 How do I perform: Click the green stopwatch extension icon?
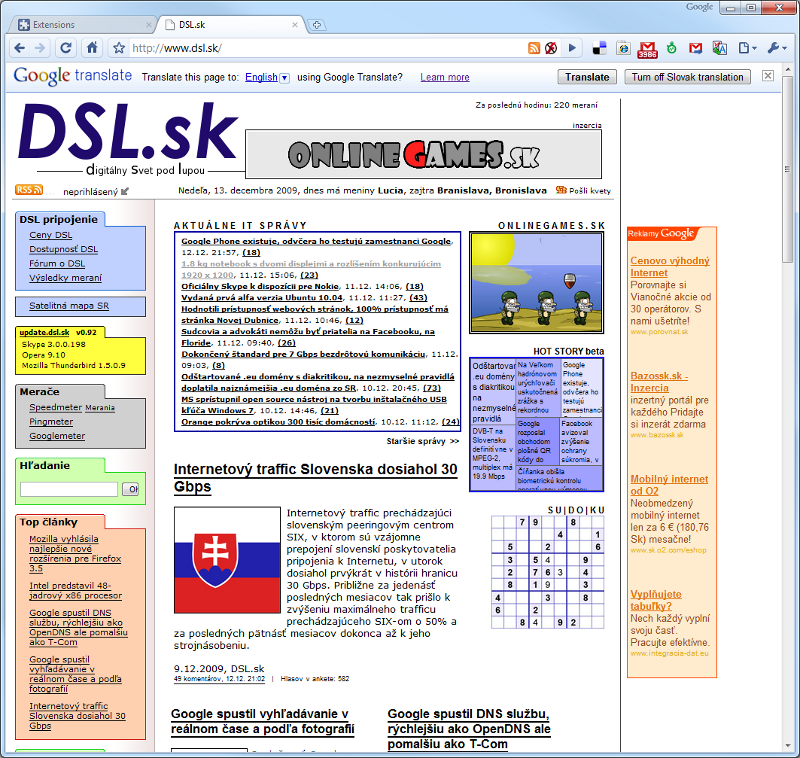coord(671,48)
